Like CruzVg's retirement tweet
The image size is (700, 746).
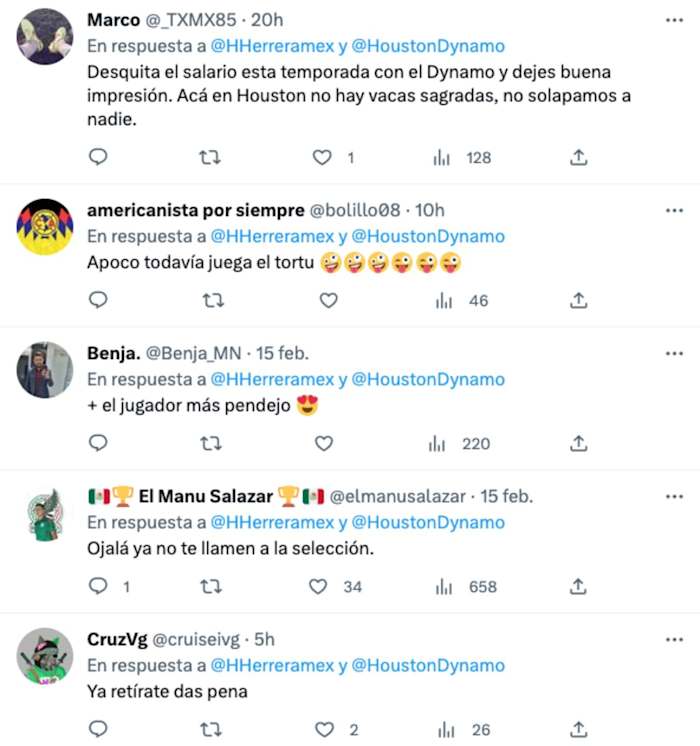coord(322,729)
